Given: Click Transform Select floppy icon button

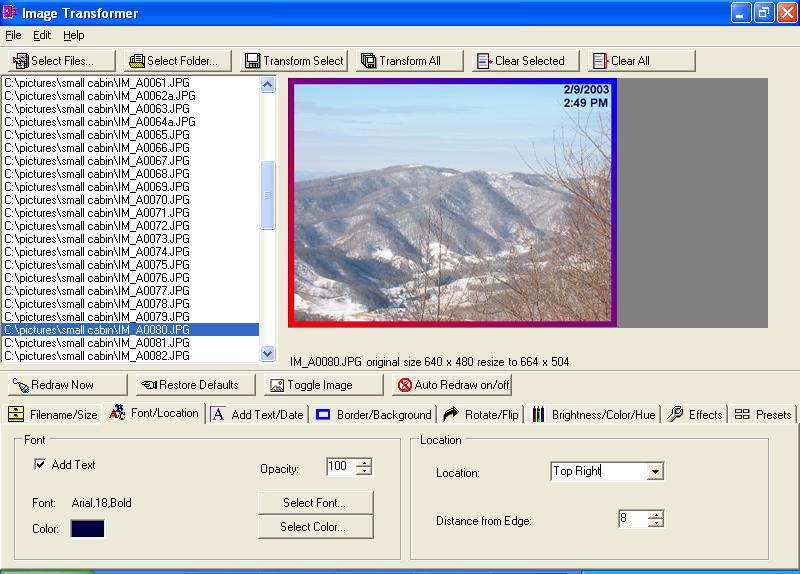Looking at the screenshot, I should click(294, 61).
